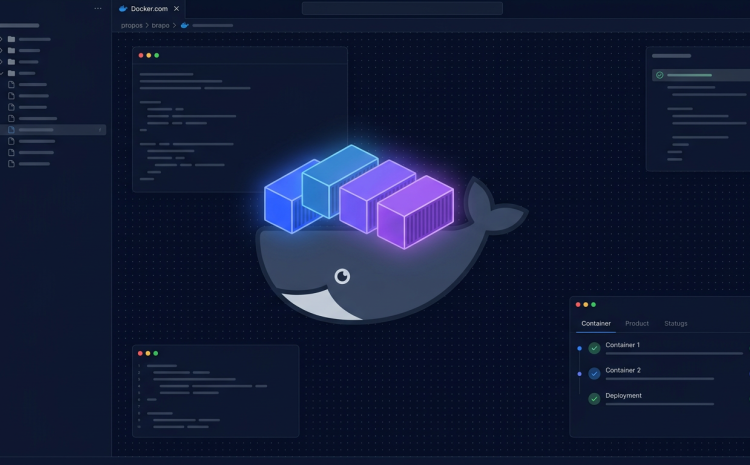Close the line-numbered code window via red dot
This screenshot has height=465, width=750.
[x=140, y=354]
